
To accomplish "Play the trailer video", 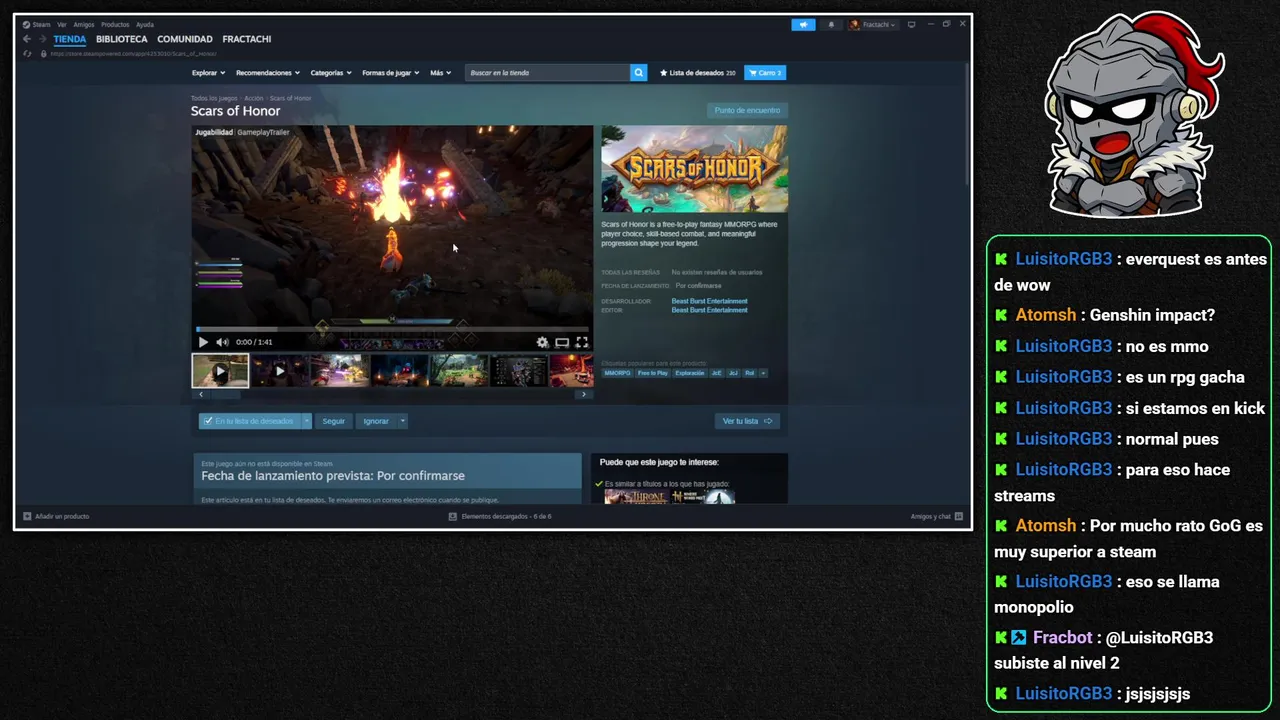I will [x=203, y=342].
